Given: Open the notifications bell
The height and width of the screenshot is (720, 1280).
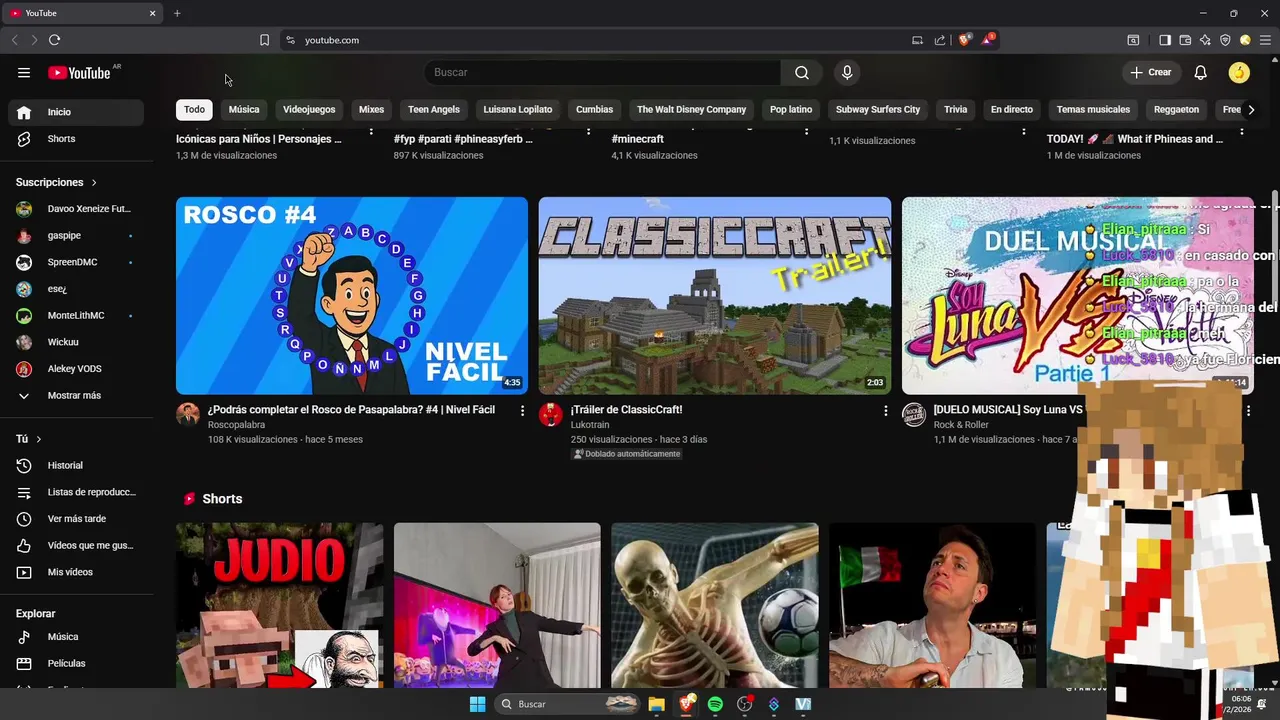Looking at the screenshot, I should pos(1201,72).
